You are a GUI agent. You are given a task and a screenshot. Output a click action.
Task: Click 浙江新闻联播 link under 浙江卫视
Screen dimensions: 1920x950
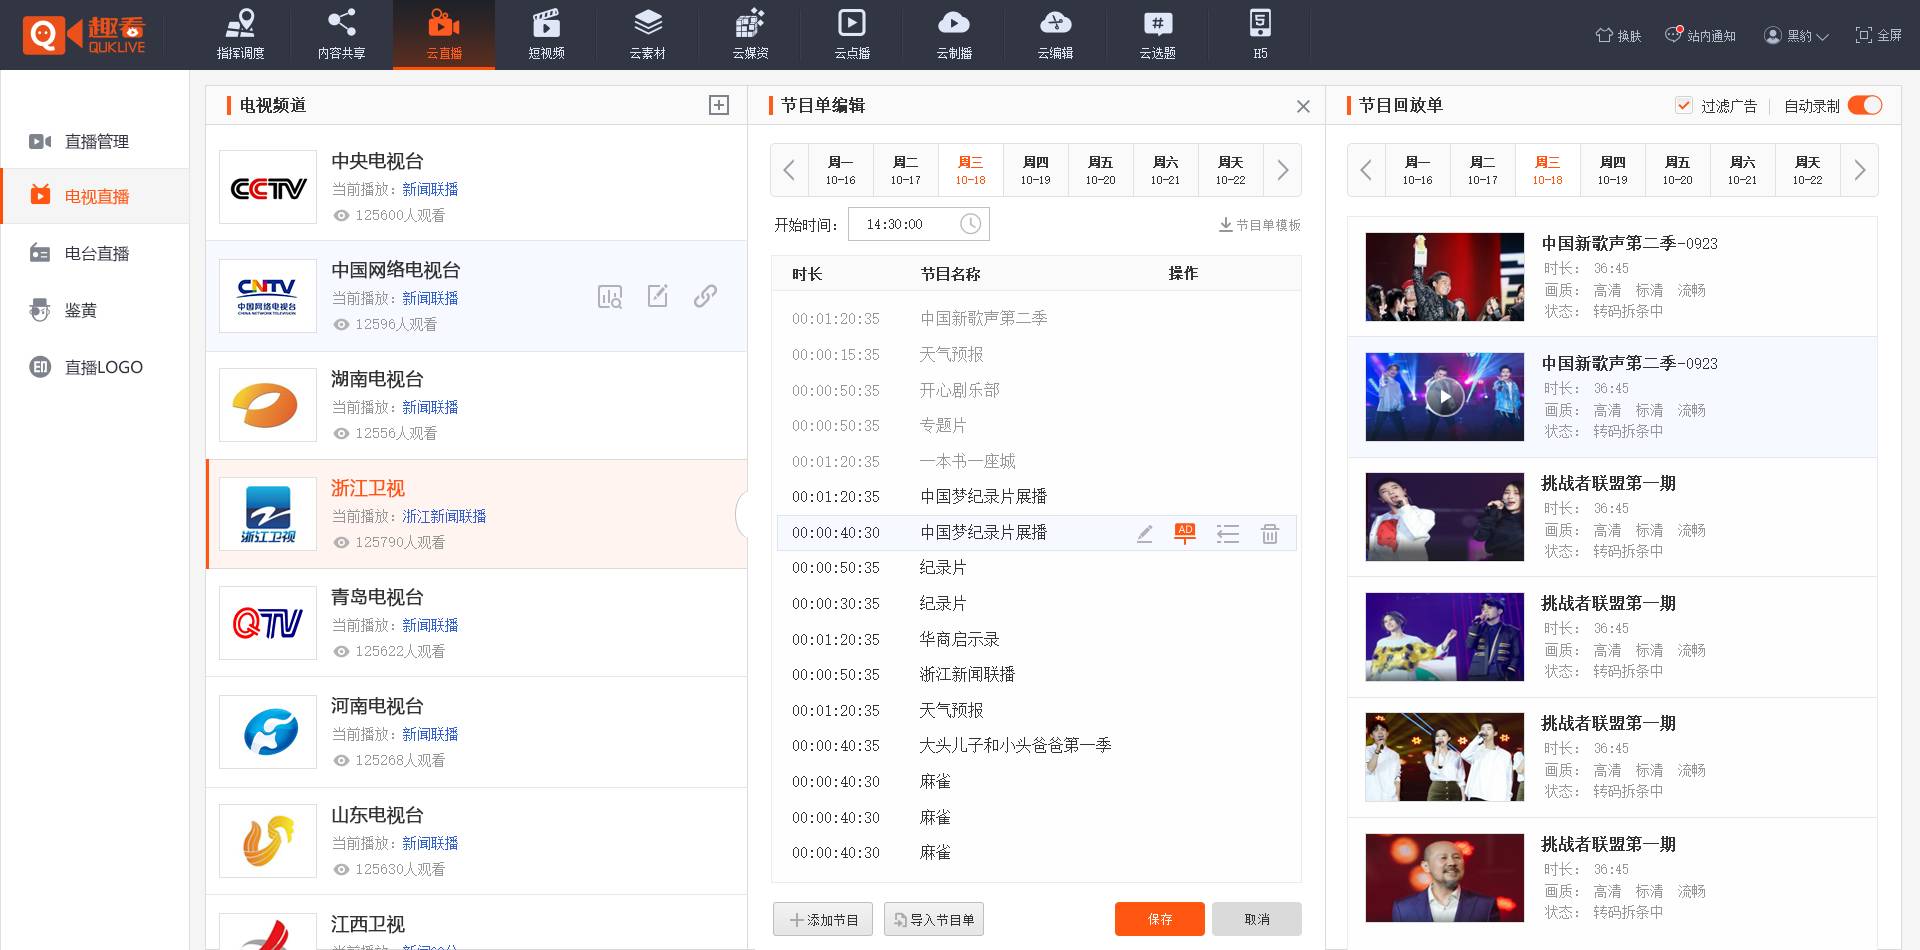(x=444, y=516)
